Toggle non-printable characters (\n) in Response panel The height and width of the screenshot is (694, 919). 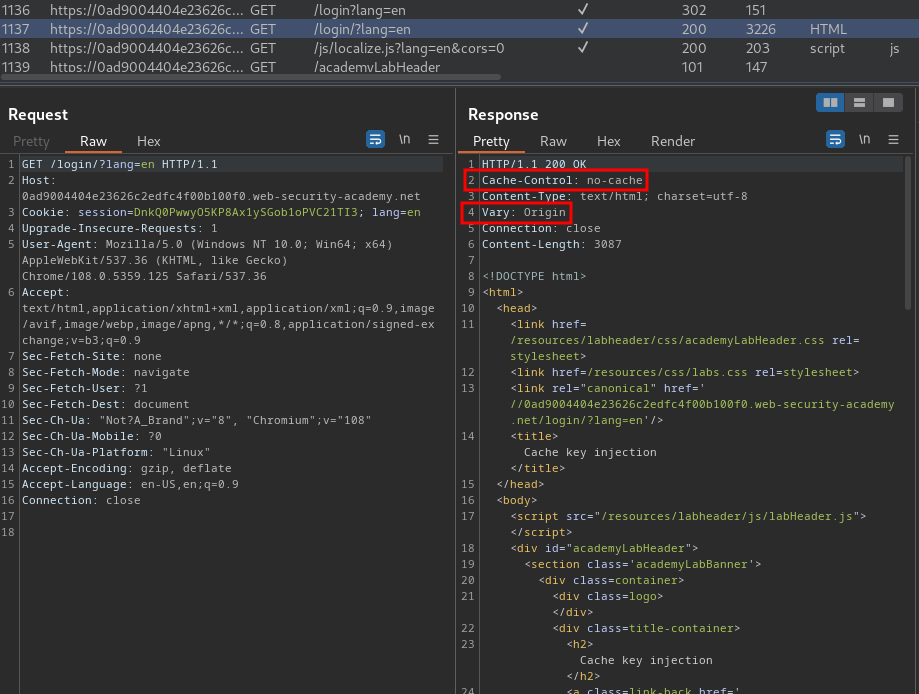click(x=864, y=140)
